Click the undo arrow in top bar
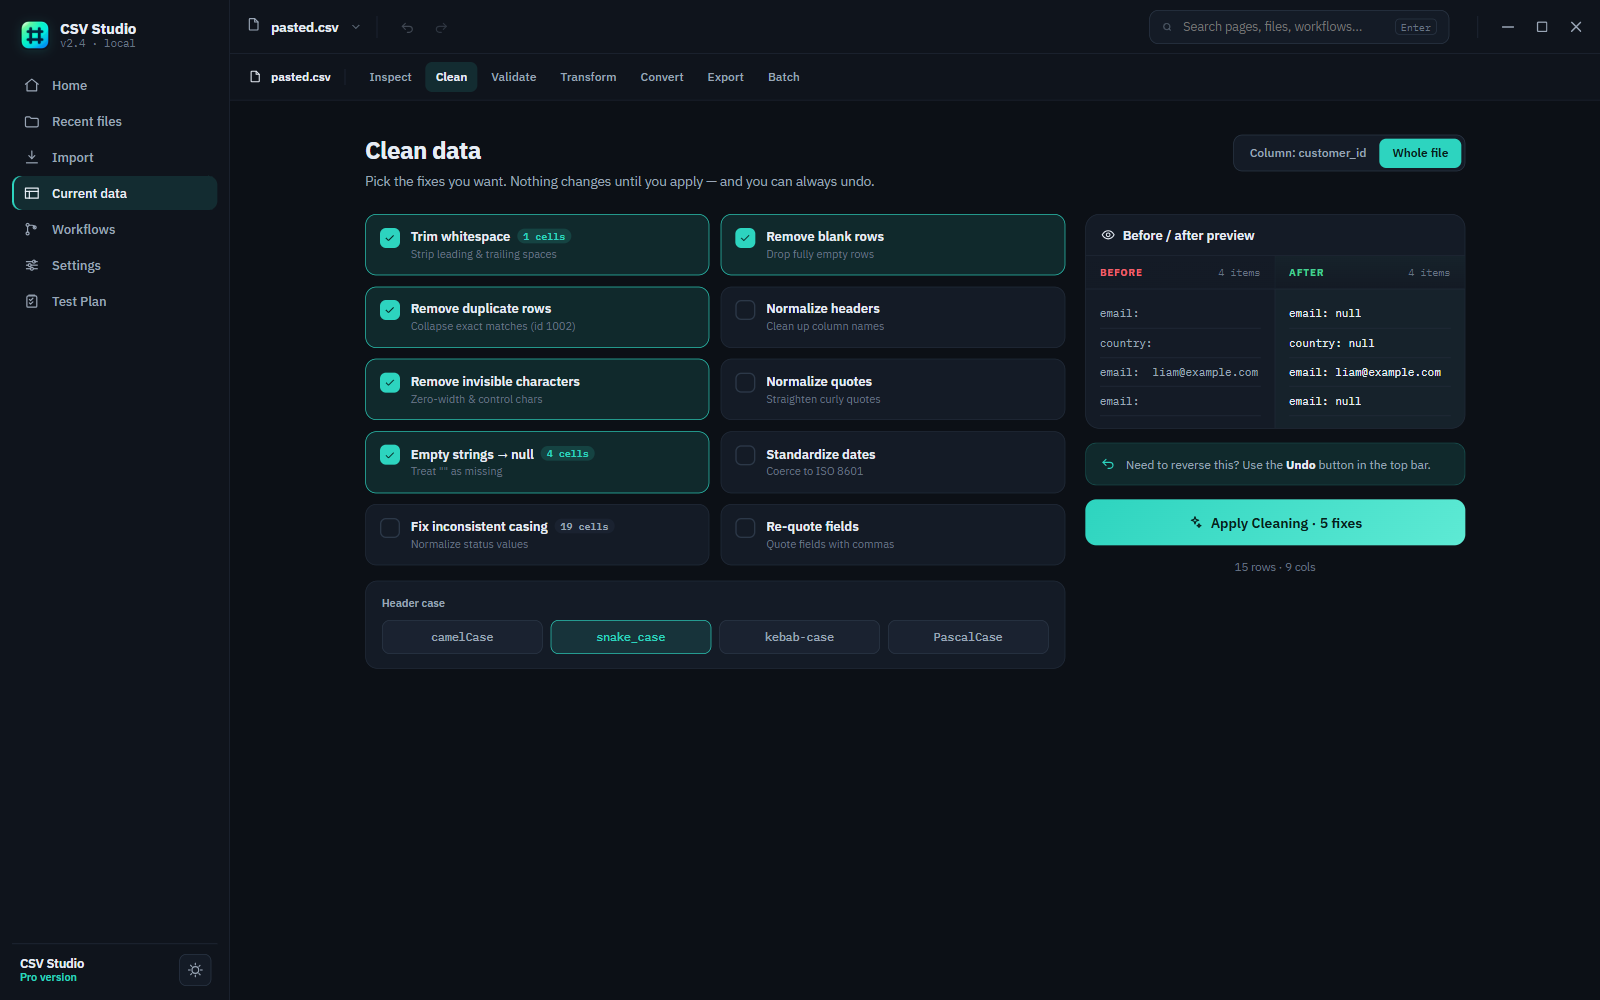 pos(407,27)
